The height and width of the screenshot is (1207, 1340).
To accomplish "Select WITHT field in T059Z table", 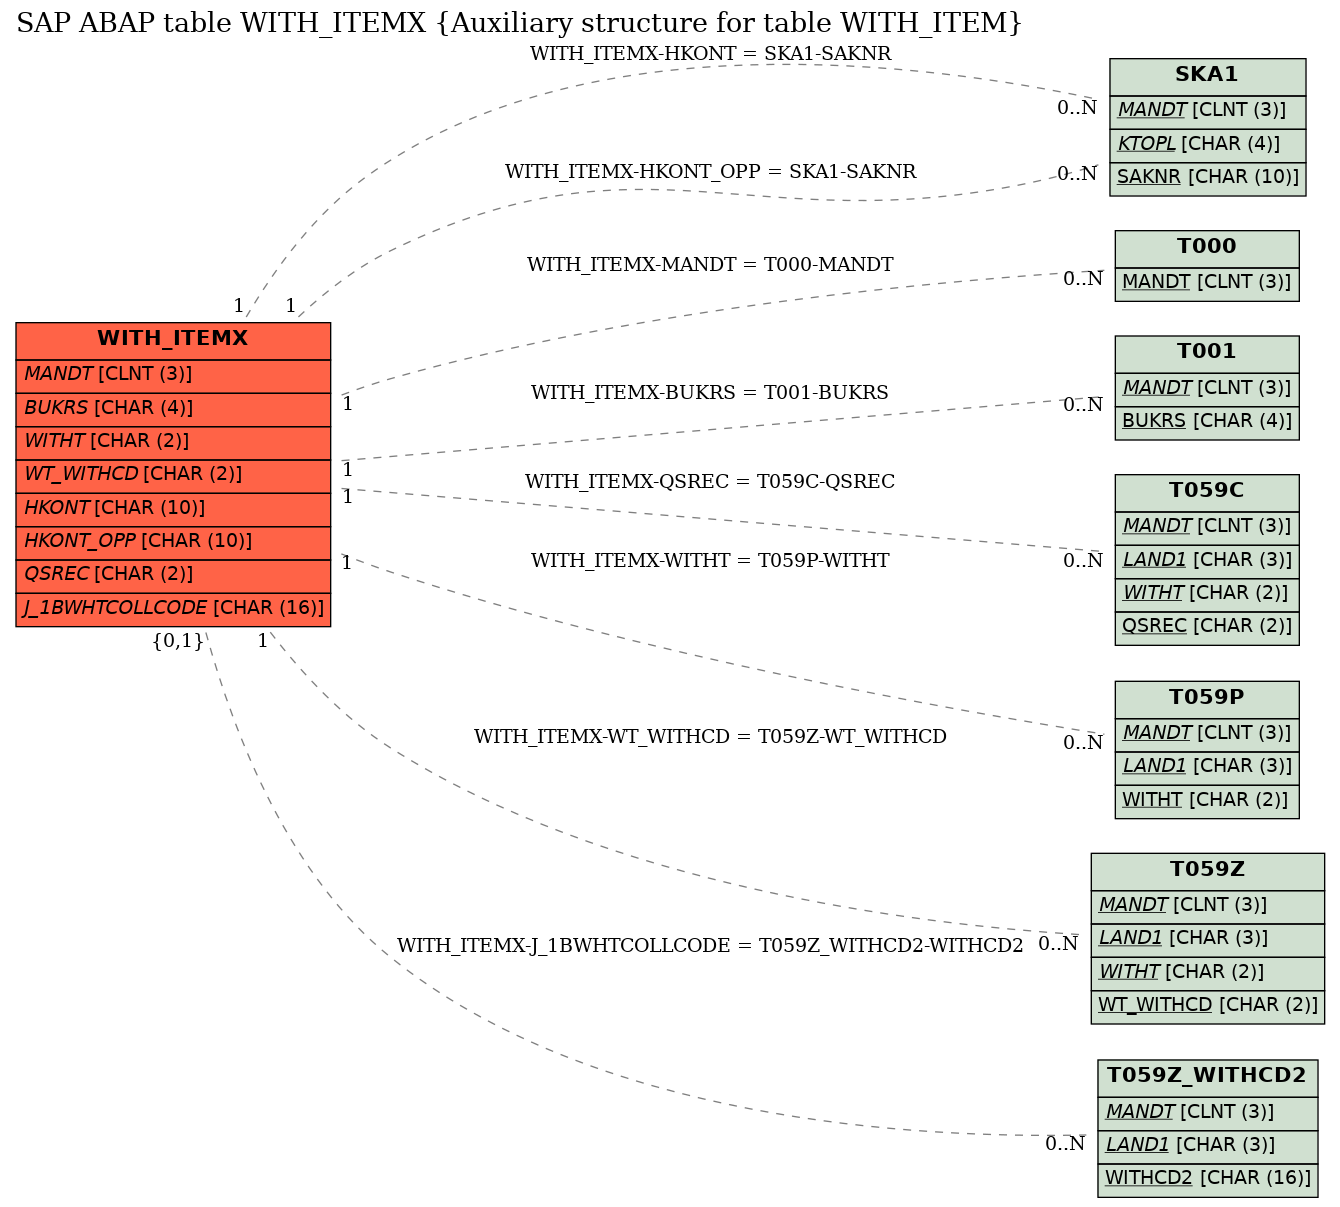I will [1207, 973].
